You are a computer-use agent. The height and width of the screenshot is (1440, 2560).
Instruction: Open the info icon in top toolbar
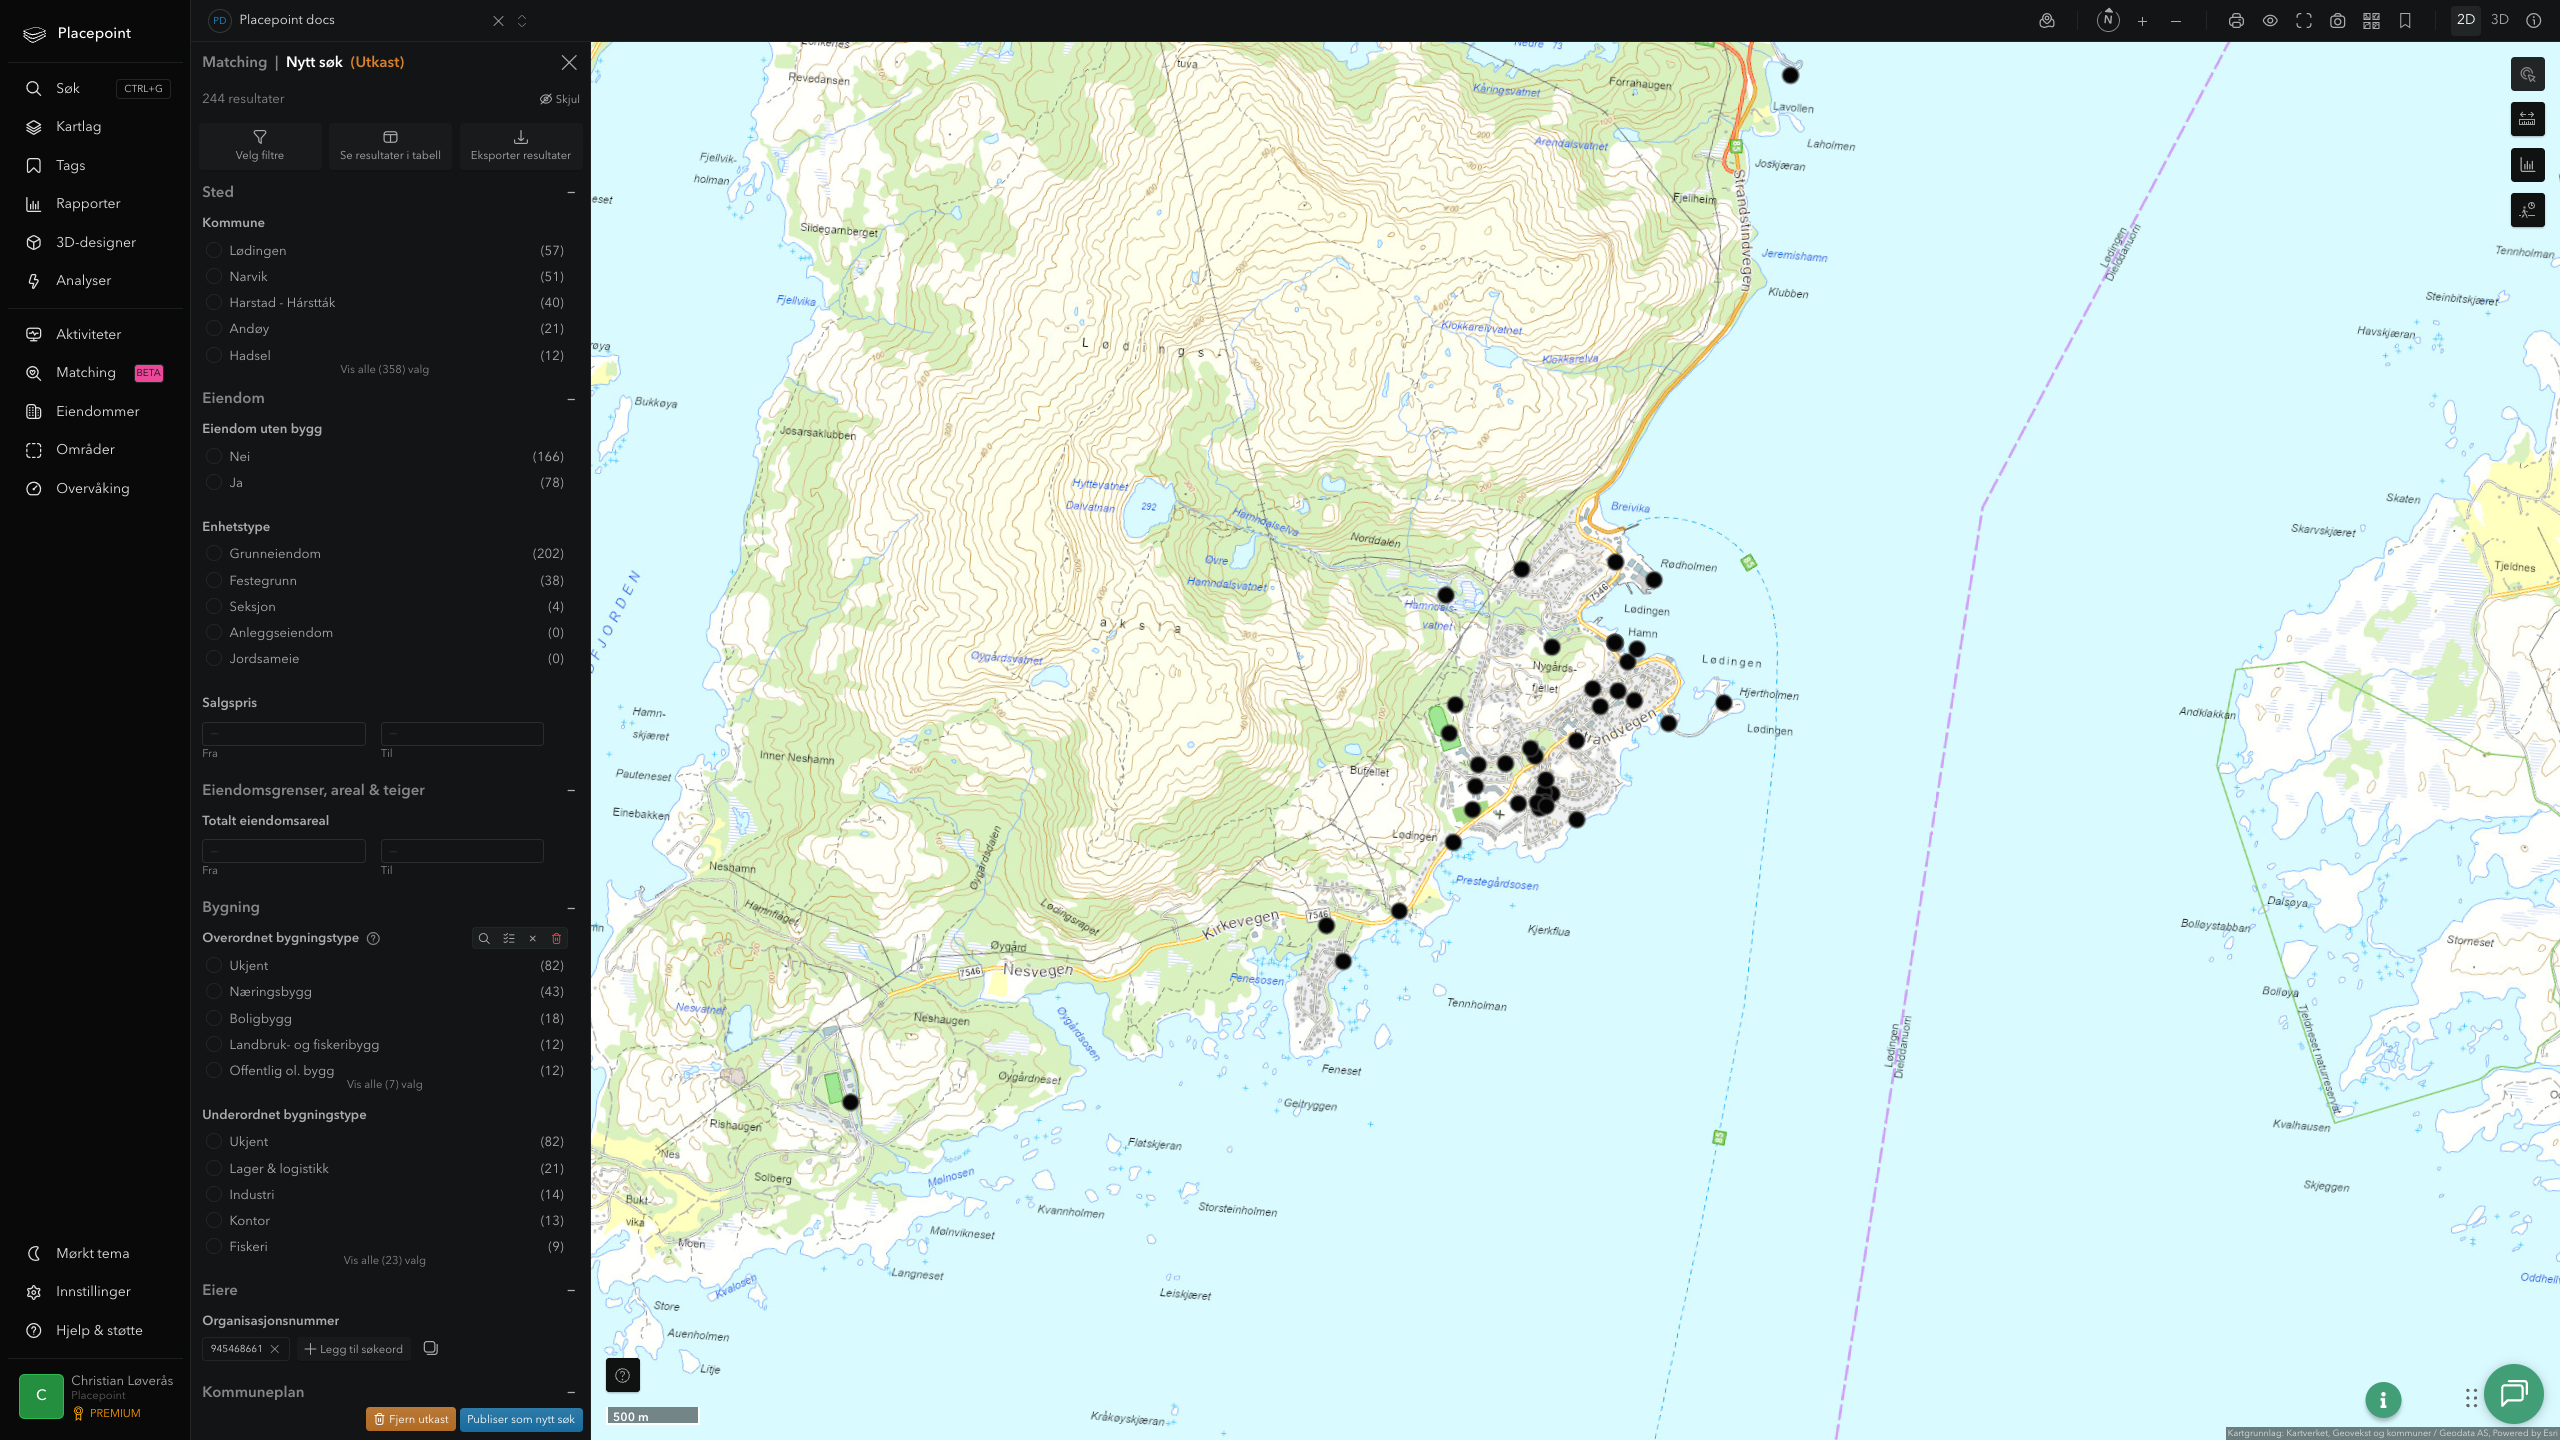pyautogui.click(x=2534, y=21)
